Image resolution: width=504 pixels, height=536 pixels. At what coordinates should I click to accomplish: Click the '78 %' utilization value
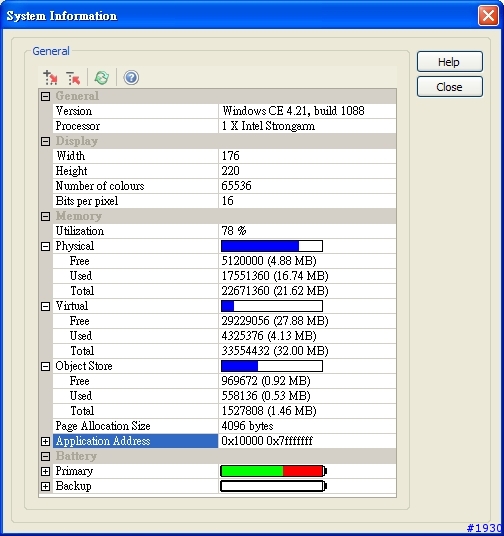pos(234,231)
